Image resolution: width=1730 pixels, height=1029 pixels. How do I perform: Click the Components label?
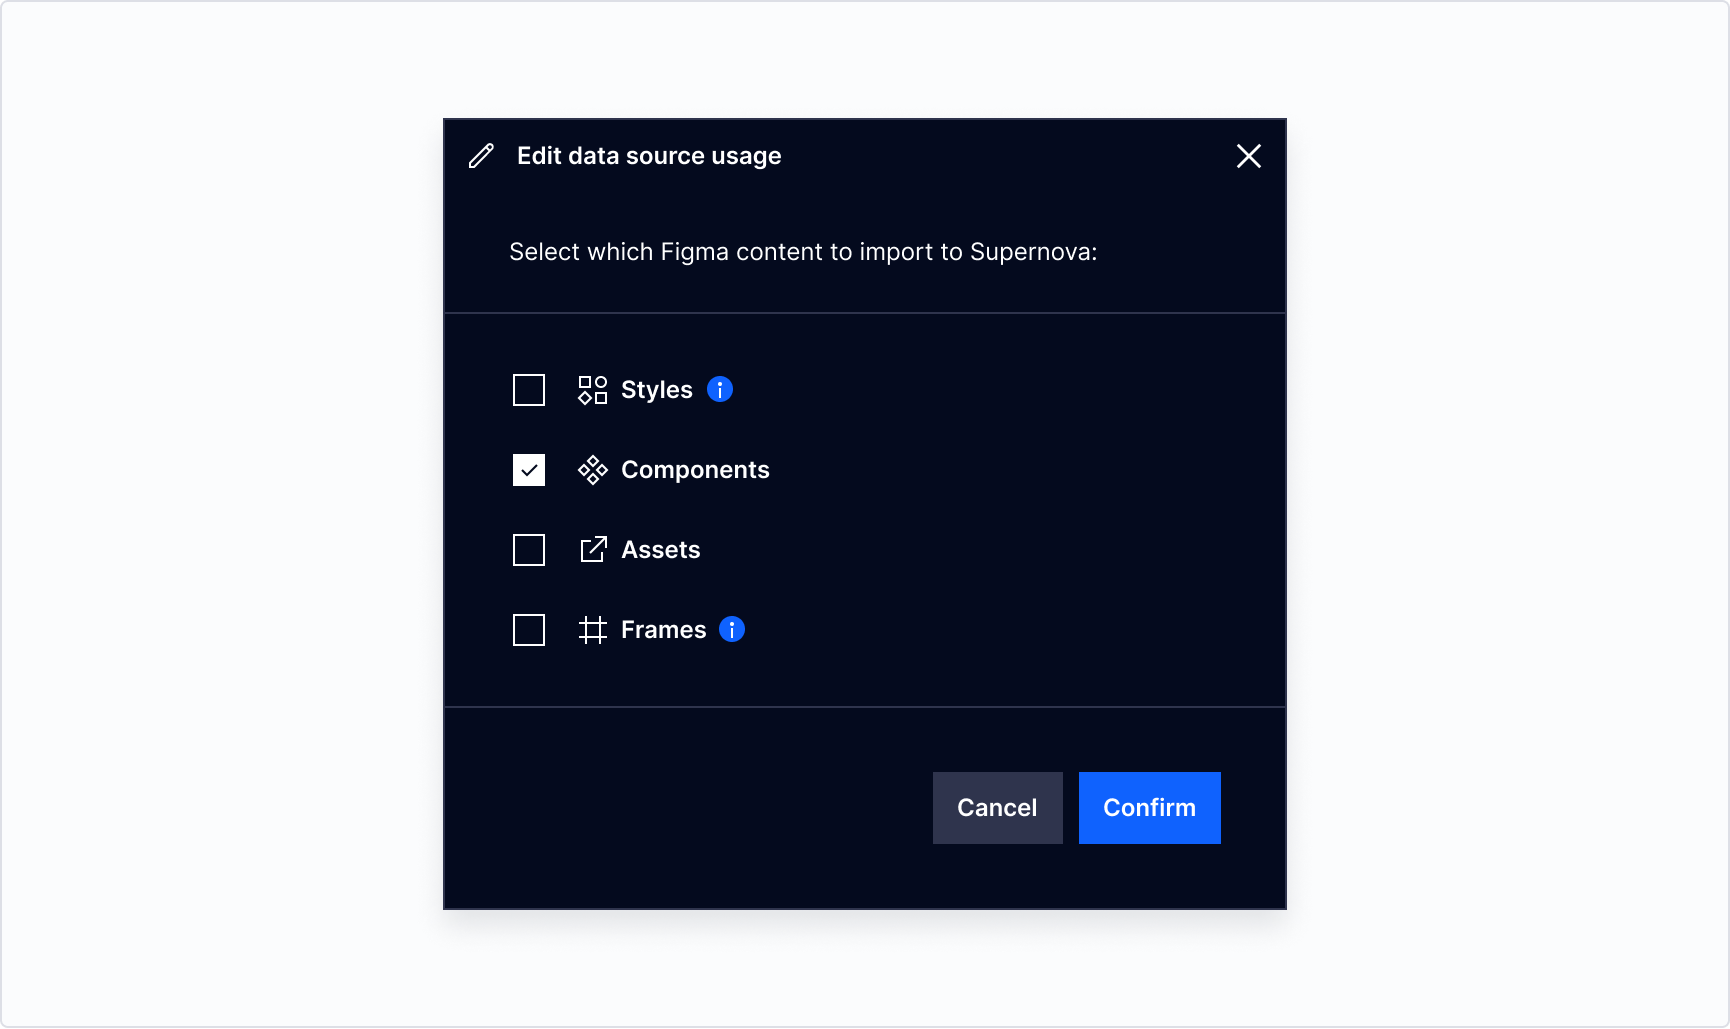(x=695, y=470)
